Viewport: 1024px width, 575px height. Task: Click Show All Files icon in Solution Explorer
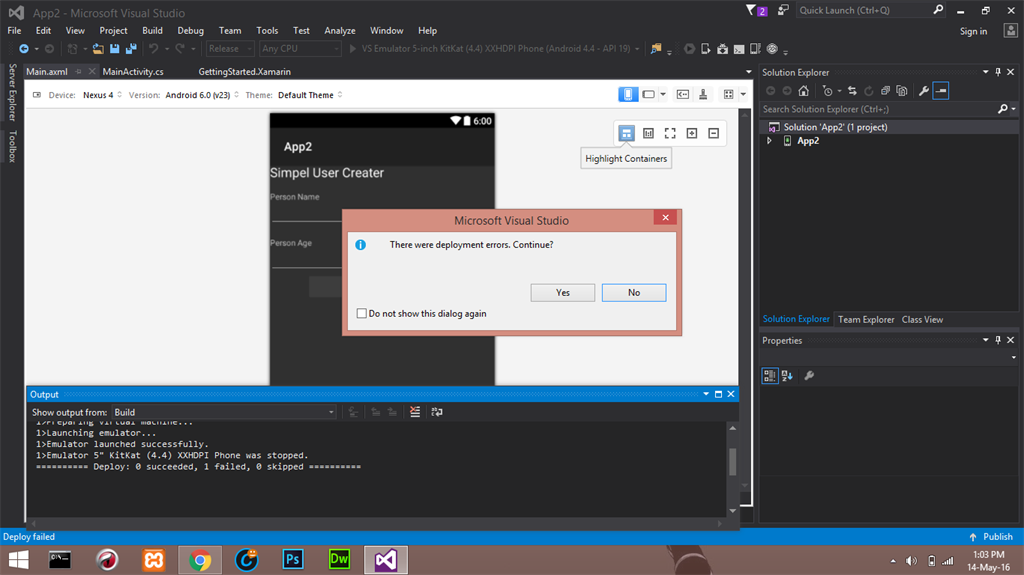[902, 91]
